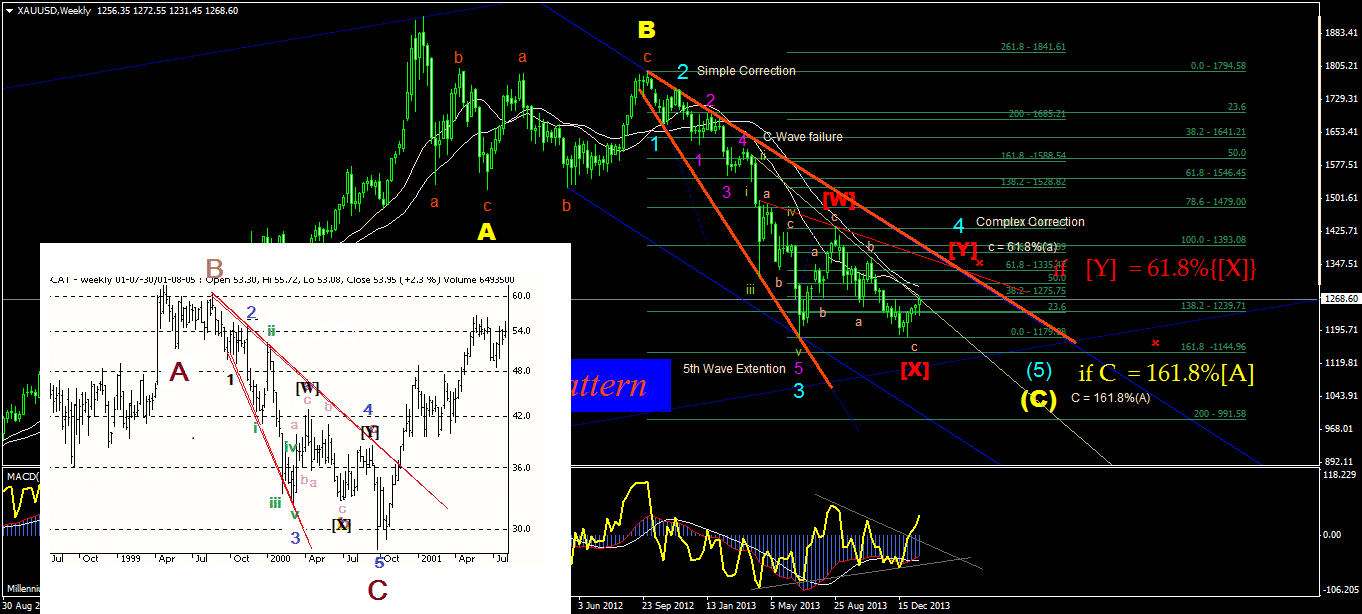Click the '5 May 2013' date label
Screen dimensions: 1362x614
pyautogui.click(x=797, y=605)
